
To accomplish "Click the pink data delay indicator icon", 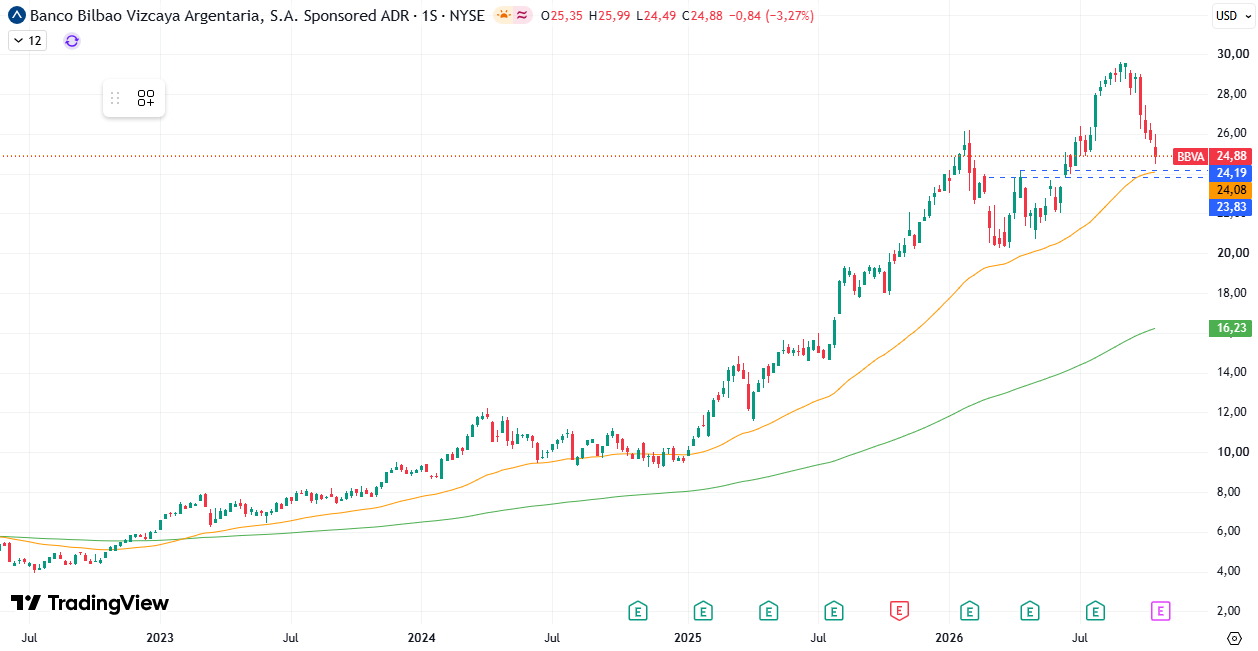I will (522, 15).
